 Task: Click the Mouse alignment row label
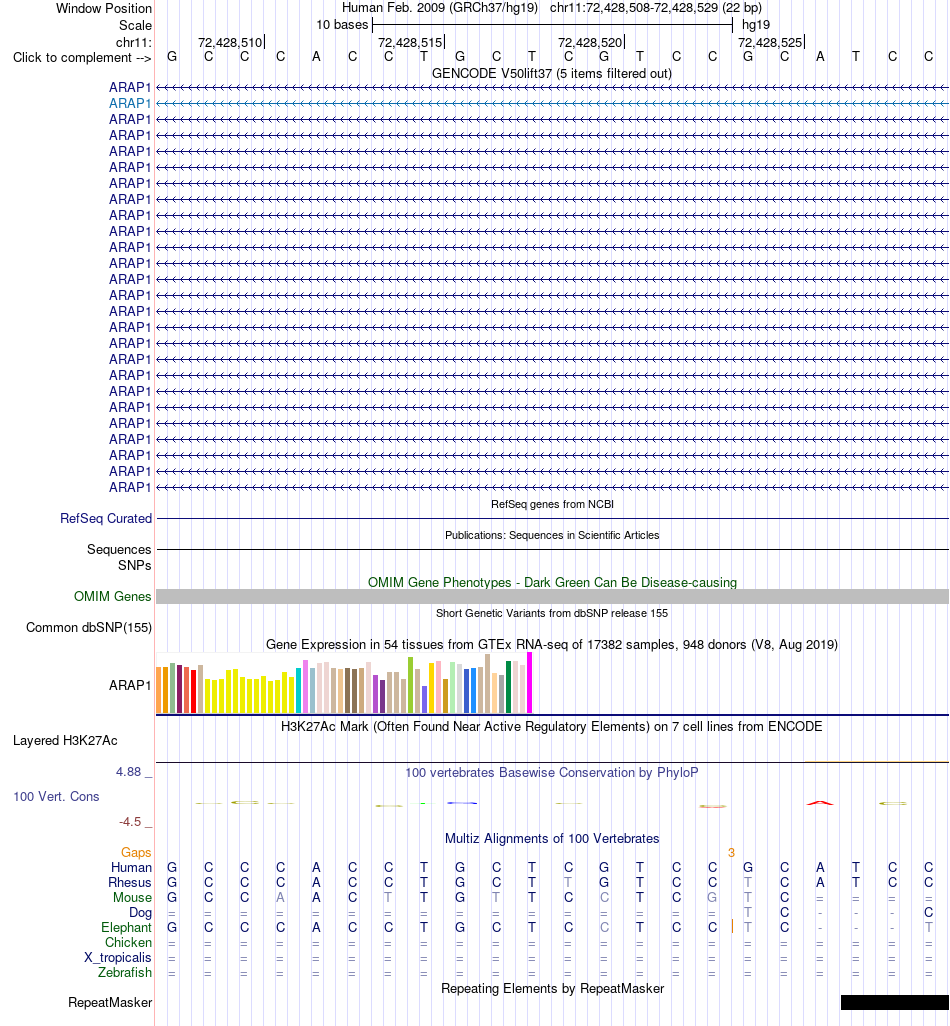coord(132,897)
